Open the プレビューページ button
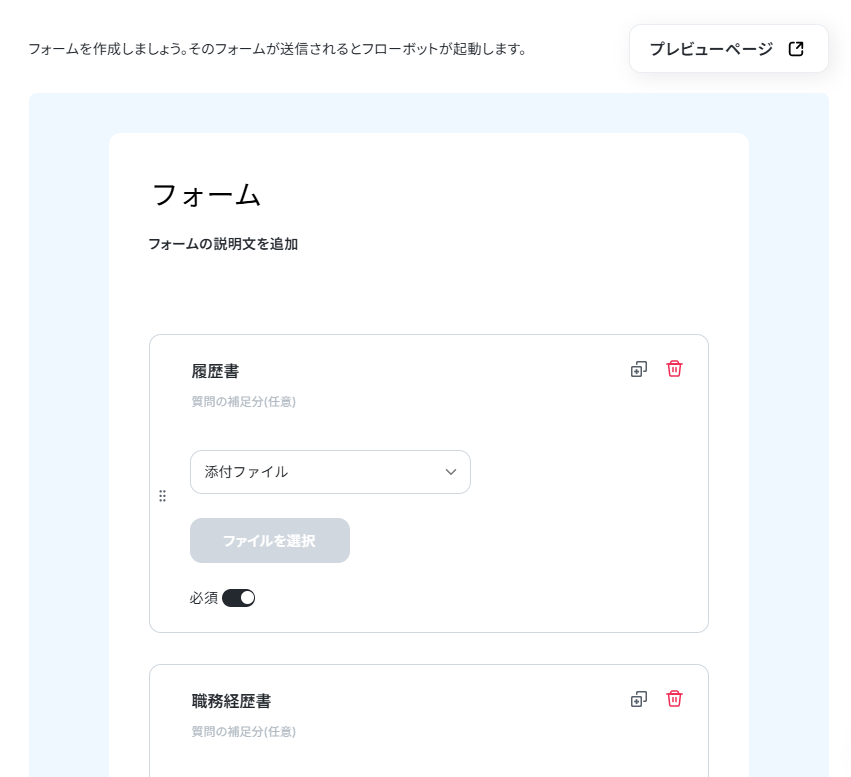The image size is (851, 777). click(728, 49)
